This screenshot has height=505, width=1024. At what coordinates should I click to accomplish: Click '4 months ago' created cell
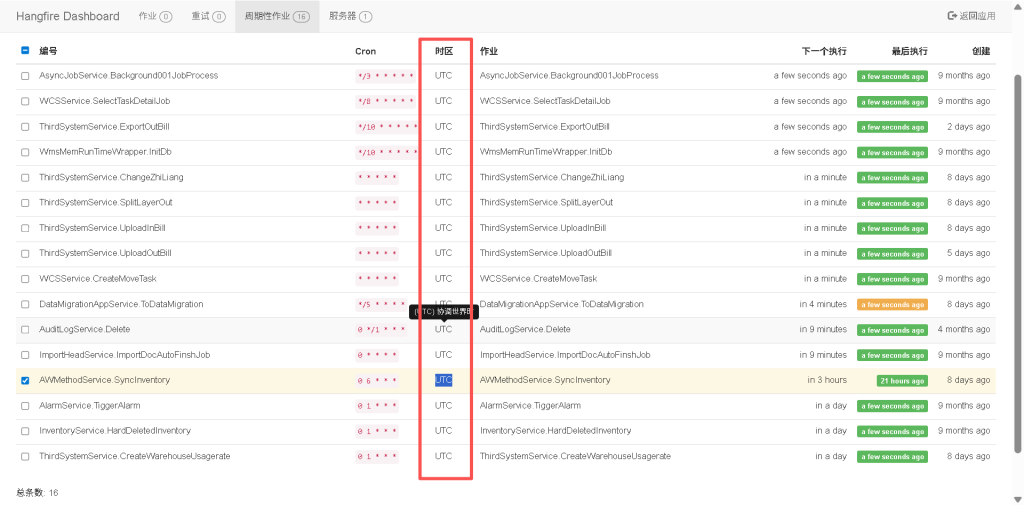[x=964, y=330]
